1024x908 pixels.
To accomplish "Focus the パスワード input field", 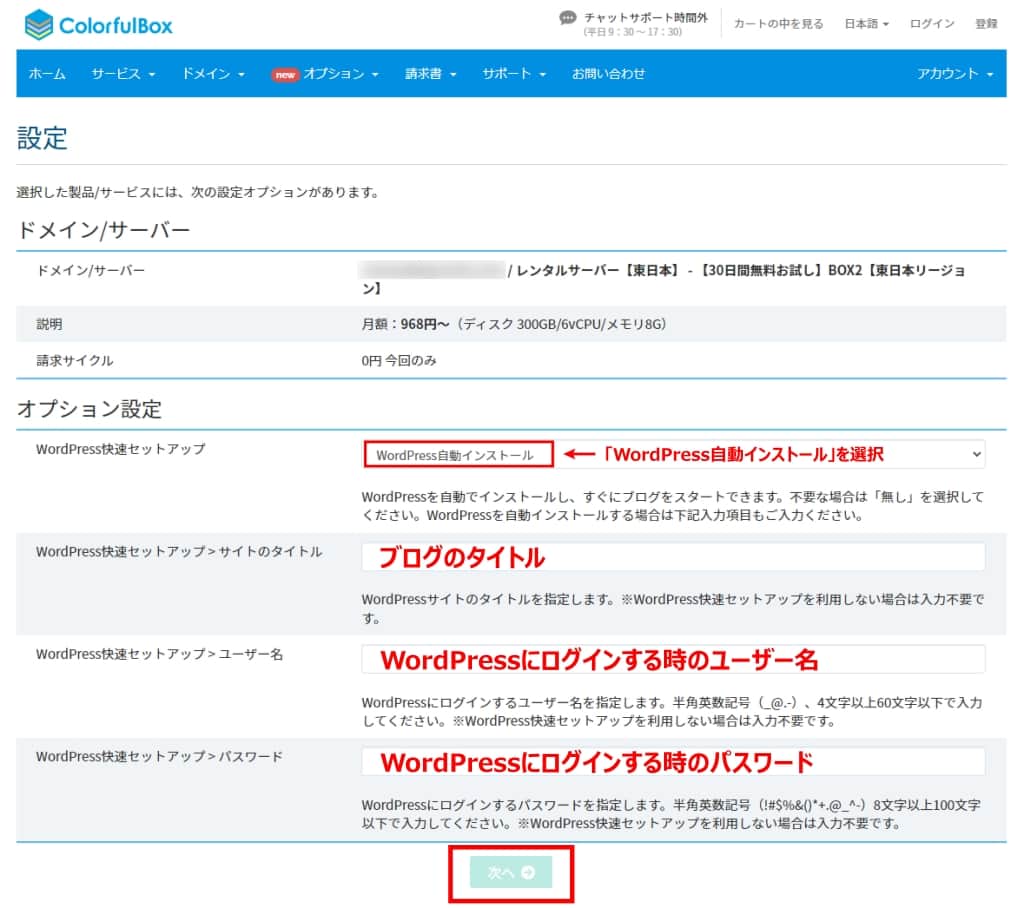I will (x=673, y=762).
